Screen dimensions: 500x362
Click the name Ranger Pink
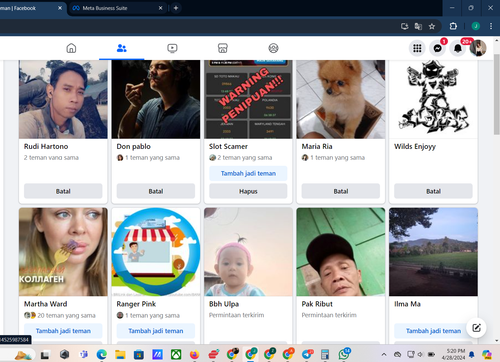click(136, 304)
